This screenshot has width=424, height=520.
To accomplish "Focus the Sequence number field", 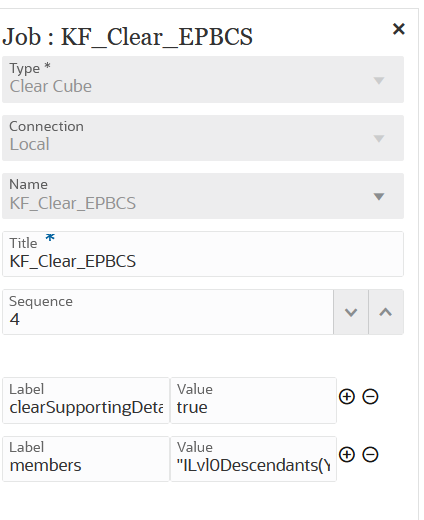I will (x=168, y=312).
